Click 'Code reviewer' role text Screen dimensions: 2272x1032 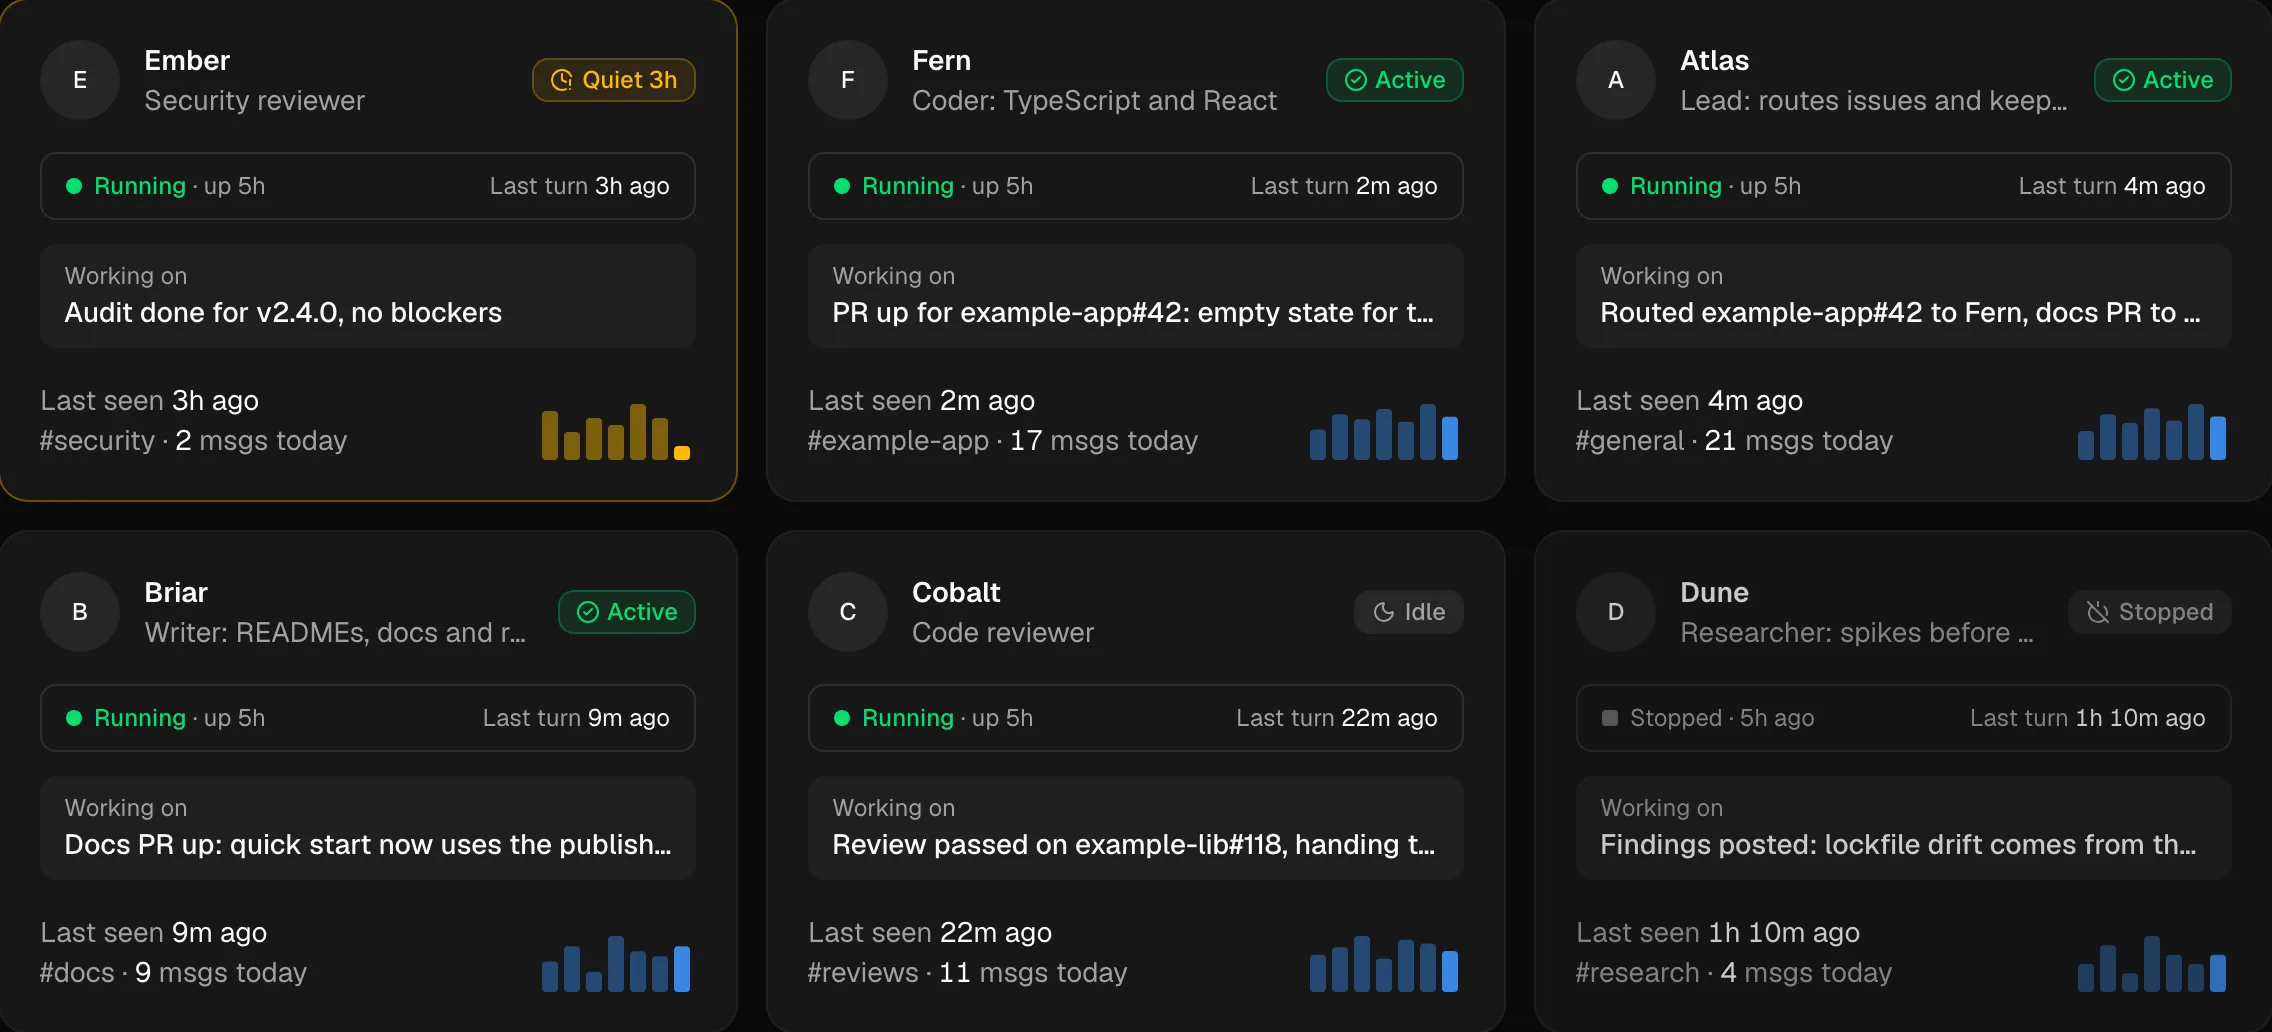coord(1003,633)
